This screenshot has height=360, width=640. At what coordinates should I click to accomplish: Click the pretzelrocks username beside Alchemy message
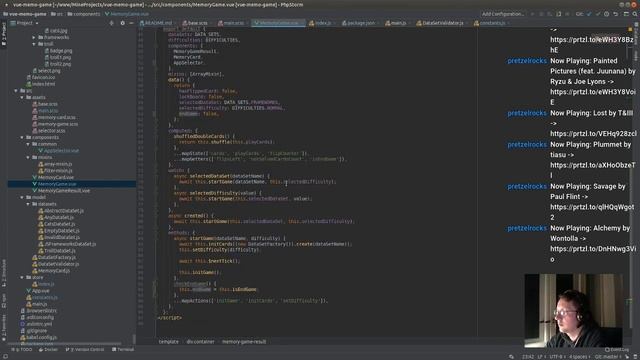[x=527, y=228]
